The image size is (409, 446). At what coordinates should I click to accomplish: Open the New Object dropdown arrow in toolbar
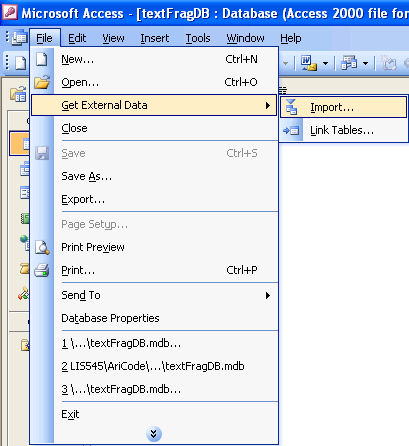365,63
